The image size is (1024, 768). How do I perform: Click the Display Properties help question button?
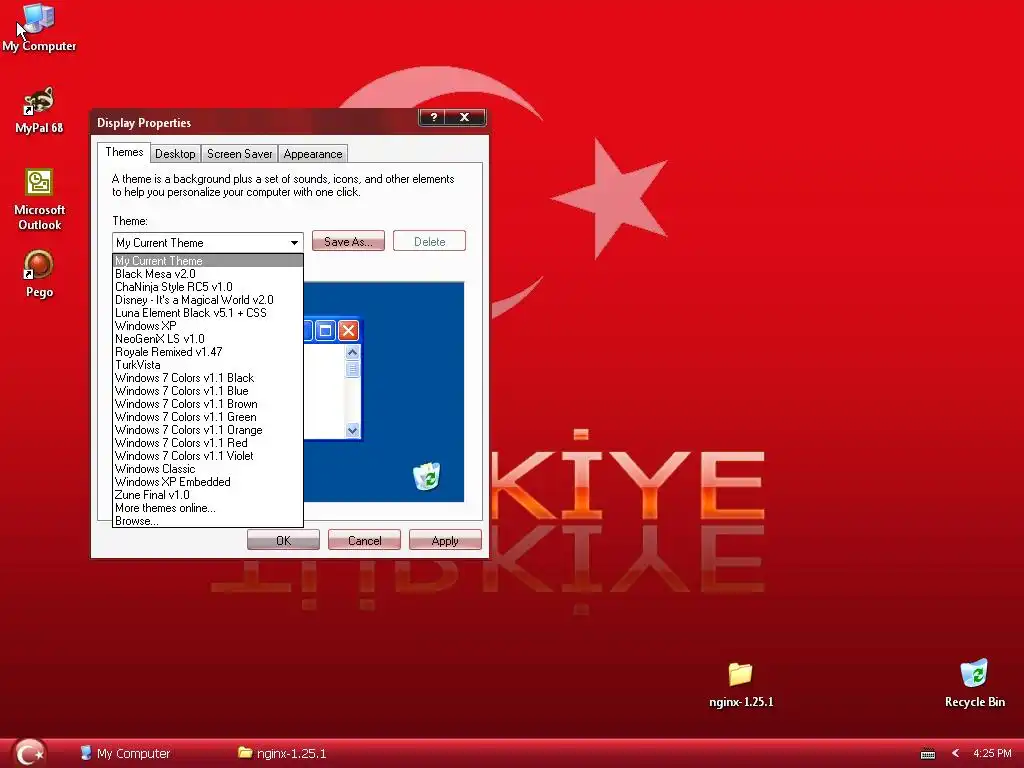[x=432, y=117]
